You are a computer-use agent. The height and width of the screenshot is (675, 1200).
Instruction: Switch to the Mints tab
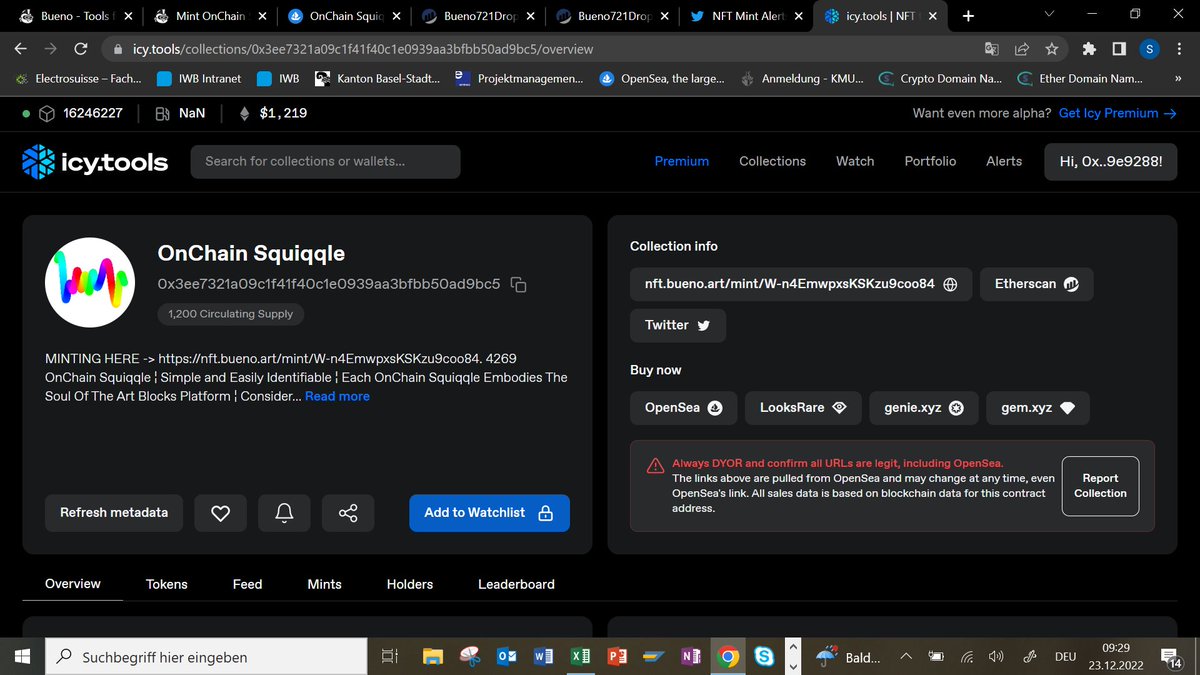click(x=324, y=584)
